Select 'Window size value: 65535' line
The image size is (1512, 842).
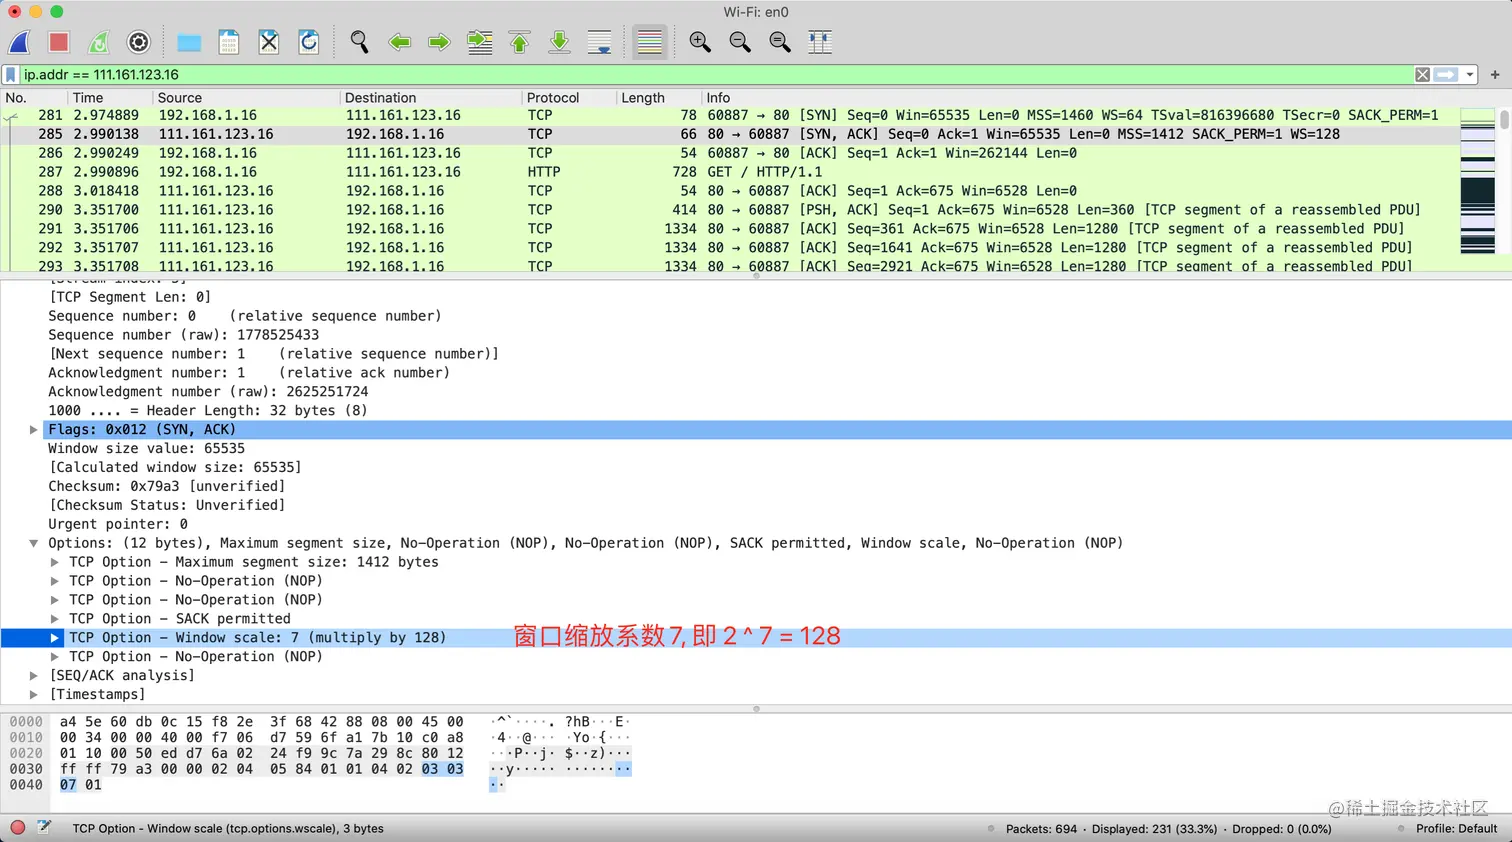click(146, 449)
